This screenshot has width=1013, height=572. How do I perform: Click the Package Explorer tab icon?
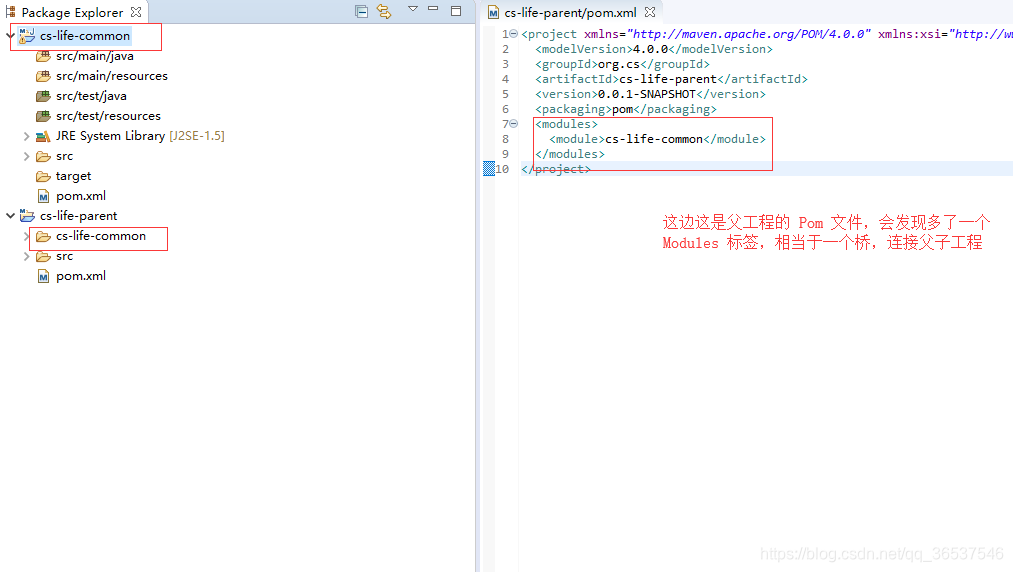[x=10, y=12]
